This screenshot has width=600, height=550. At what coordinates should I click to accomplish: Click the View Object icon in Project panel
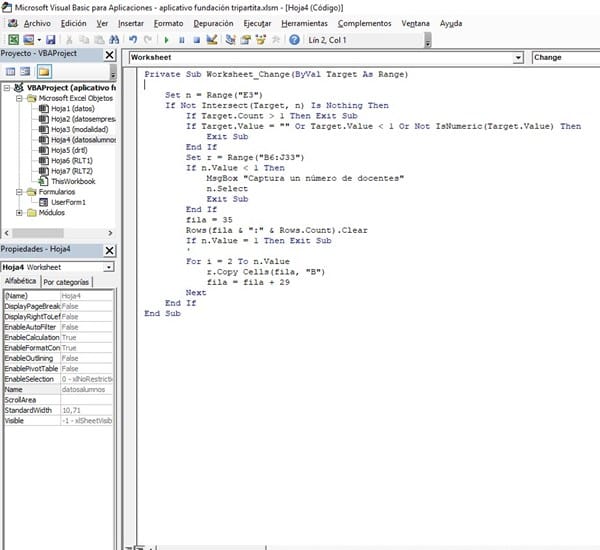(x=26, y=72)
